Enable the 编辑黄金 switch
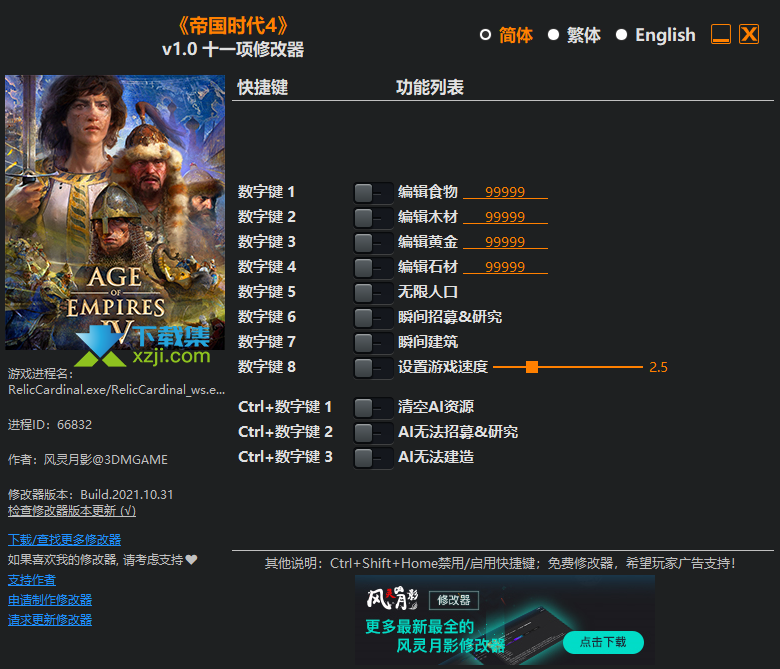Screen dimensions: 780x669 (373, 243)
